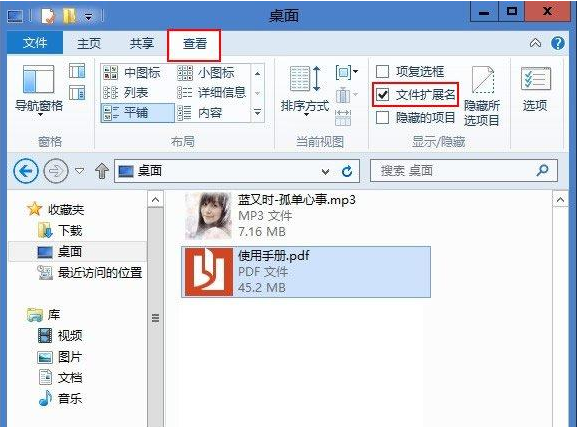
Task: Open the 视频 library
Action: 60,336
